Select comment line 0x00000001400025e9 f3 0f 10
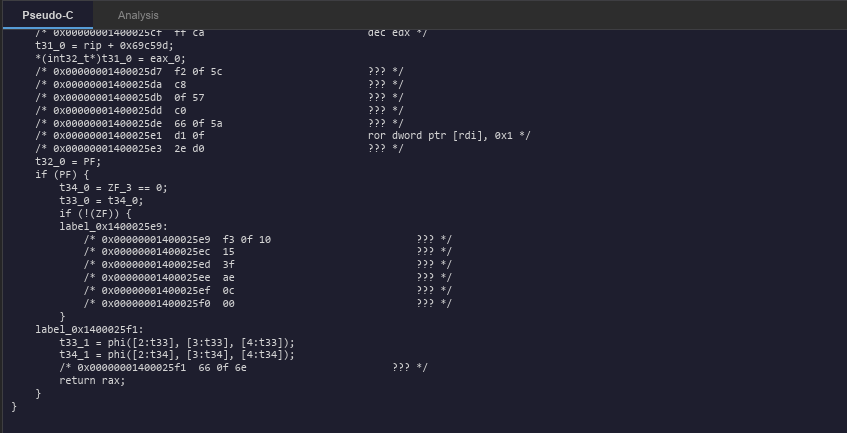Image resolution: width=847 pixels, height=433 pixels. (x=268, y=239)
